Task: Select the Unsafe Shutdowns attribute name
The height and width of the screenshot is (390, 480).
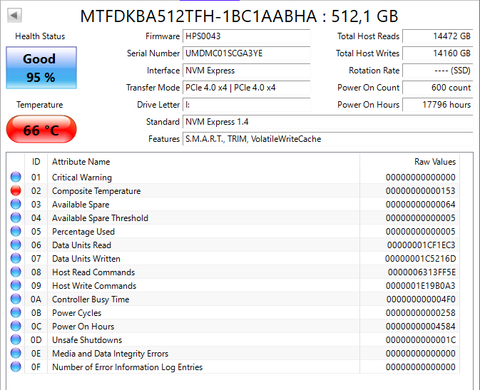Action: (x=87, y=340)
